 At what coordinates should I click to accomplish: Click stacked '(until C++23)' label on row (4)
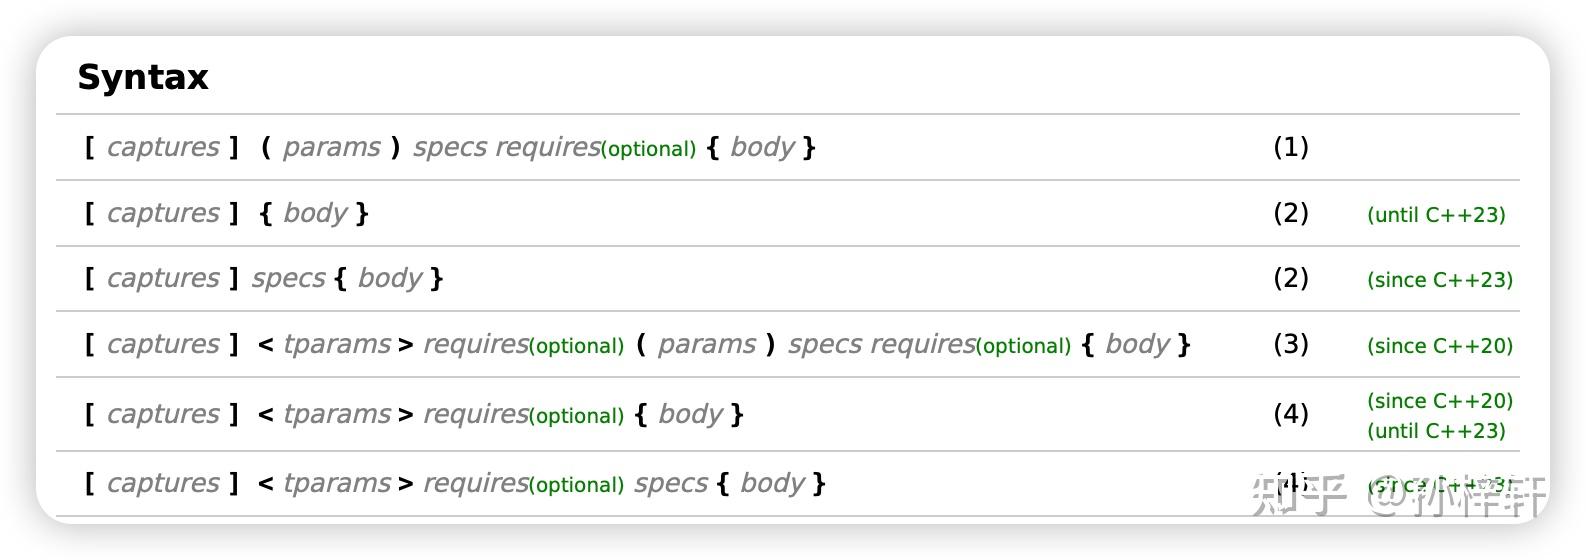1436,431
